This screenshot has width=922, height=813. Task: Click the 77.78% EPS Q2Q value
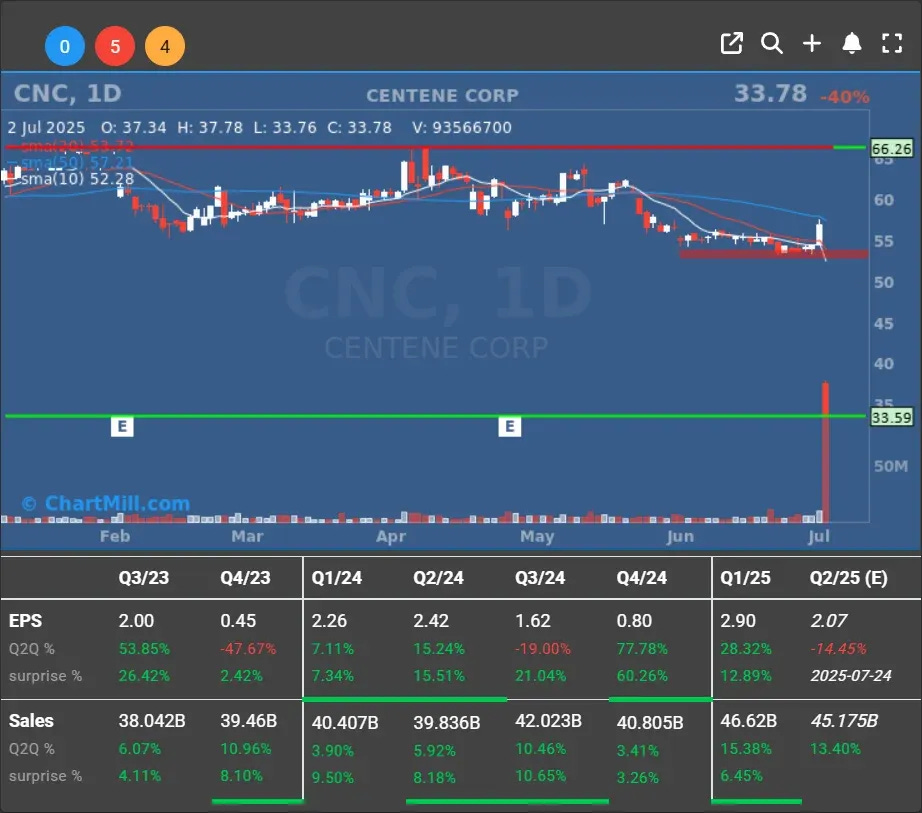tap(642, 649)
